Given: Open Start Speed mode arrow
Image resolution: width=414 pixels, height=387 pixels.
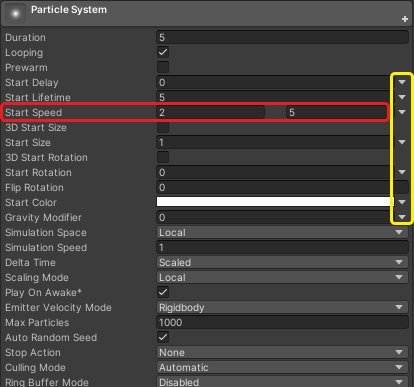Looking at the screenshot, I should (x=402, y=112).
